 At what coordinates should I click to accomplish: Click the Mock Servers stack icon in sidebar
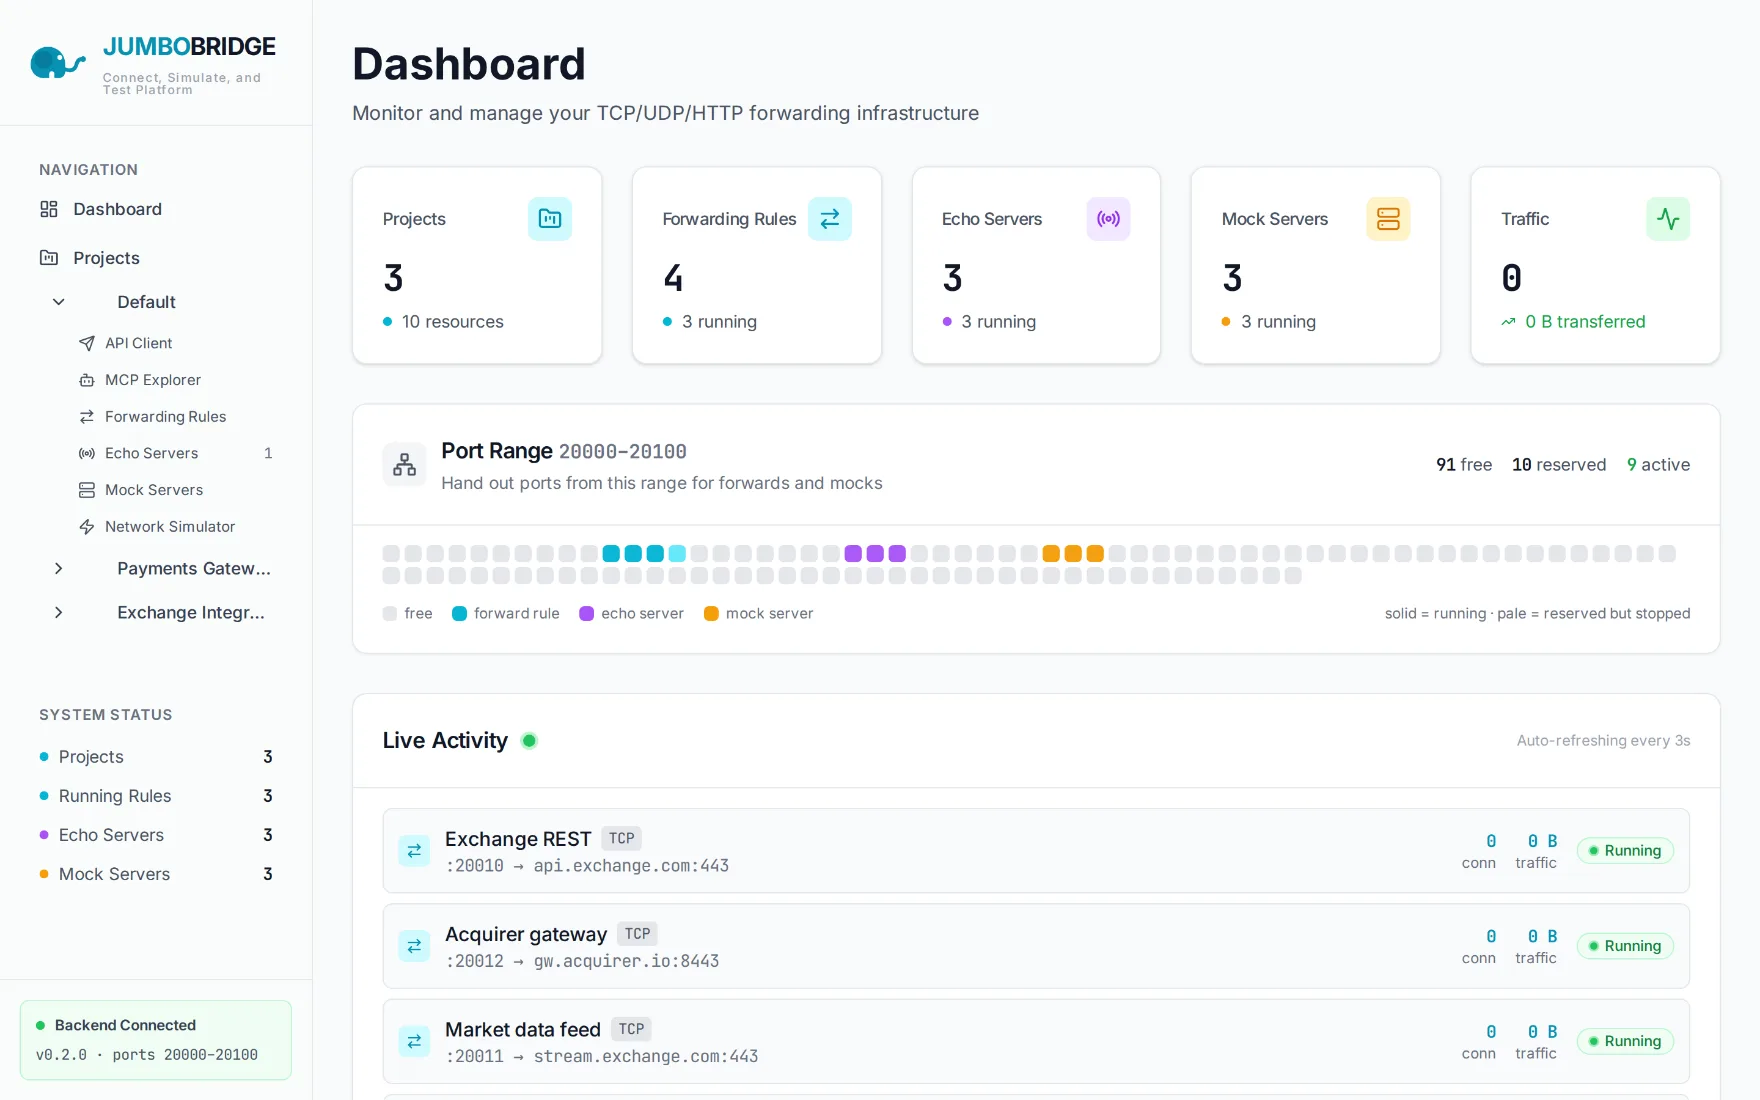coord(87,490)
